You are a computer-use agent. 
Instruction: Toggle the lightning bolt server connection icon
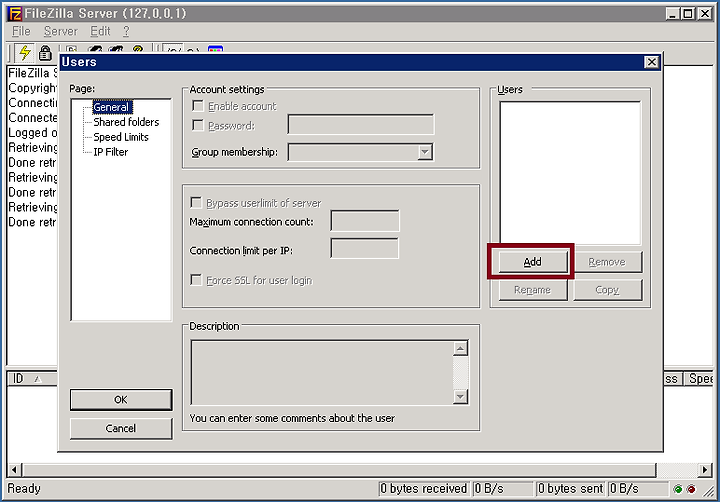(x=24, y=52)
